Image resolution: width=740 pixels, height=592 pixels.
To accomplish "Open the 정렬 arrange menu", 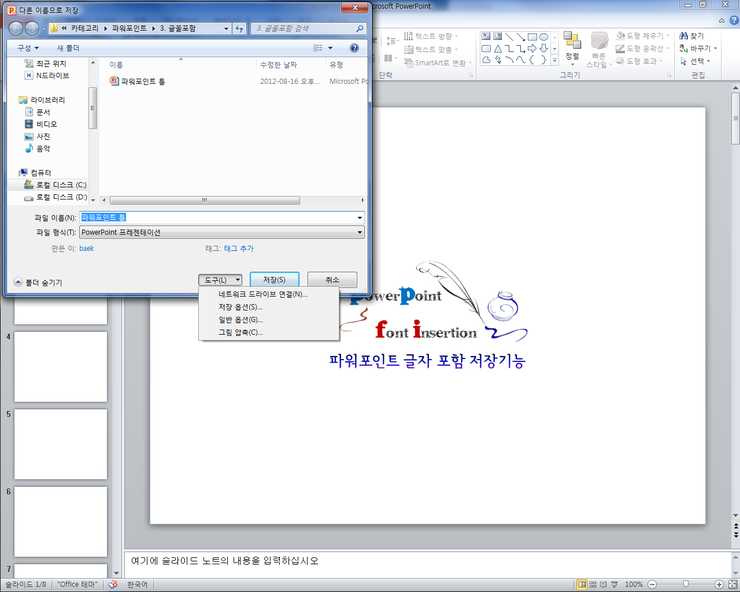I will click(x=572, y=49).
